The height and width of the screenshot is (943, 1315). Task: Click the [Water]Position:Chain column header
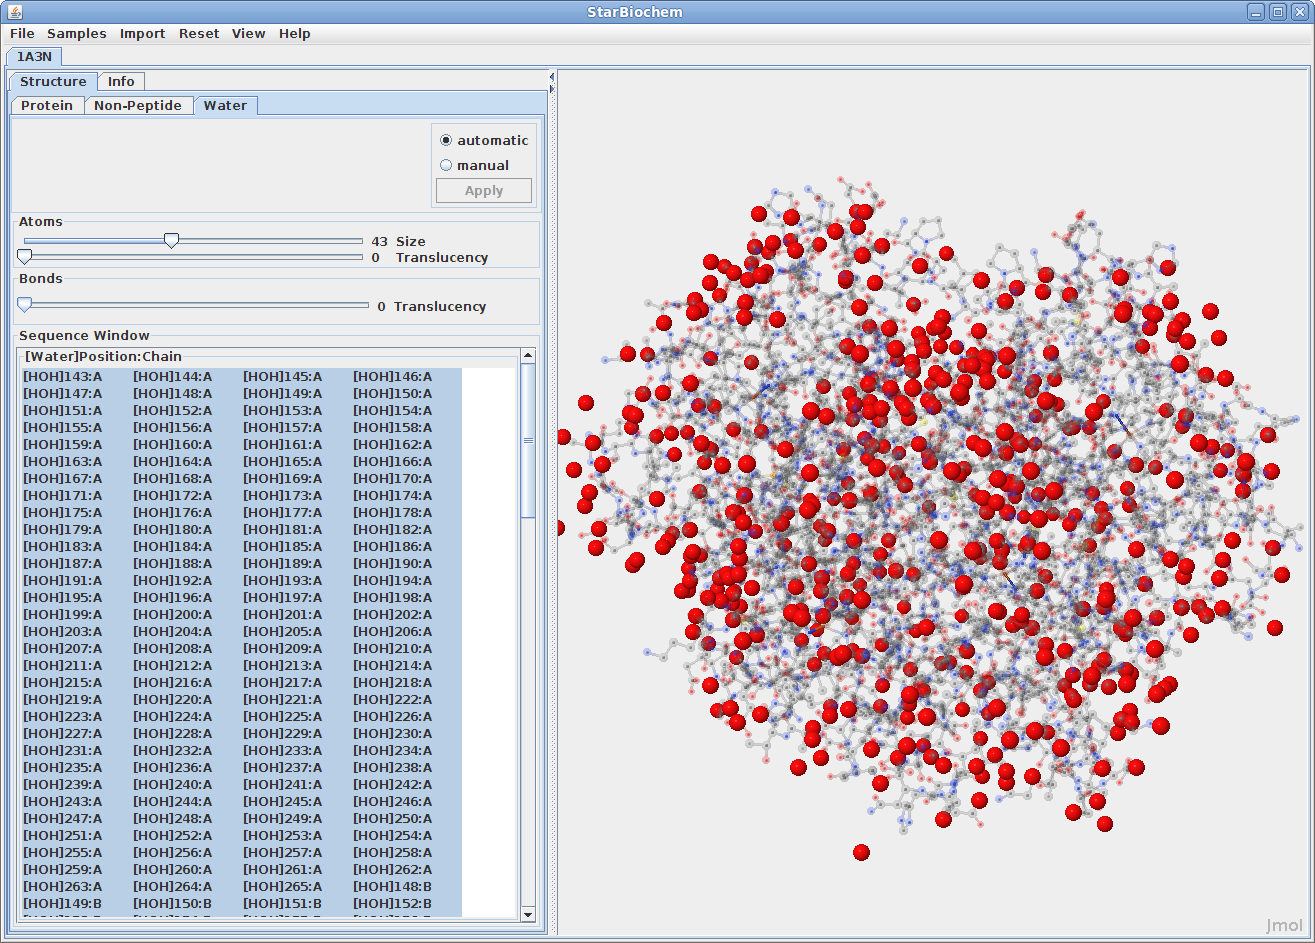coord(104,356)
